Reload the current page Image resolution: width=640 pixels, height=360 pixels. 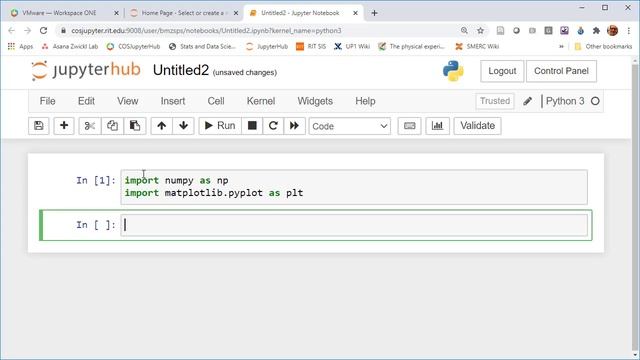pyautogui.click(x=43, y=31)
